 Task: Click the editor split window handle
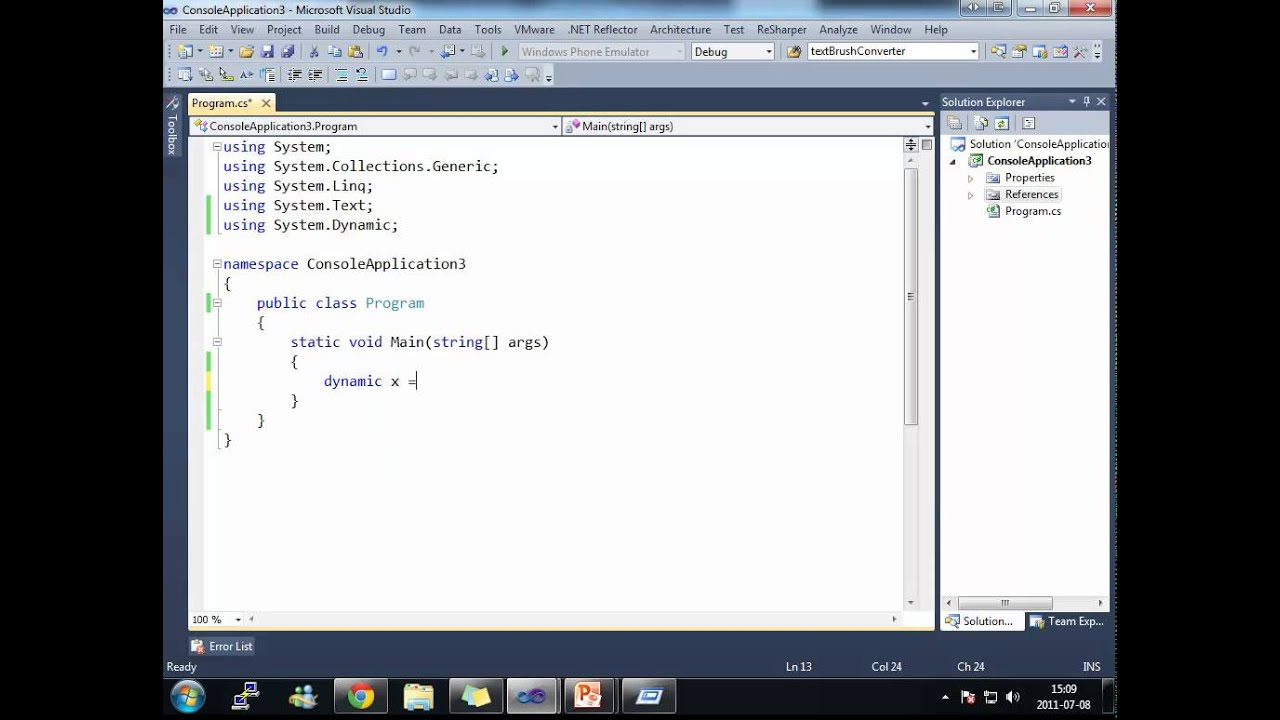point(911,145)
